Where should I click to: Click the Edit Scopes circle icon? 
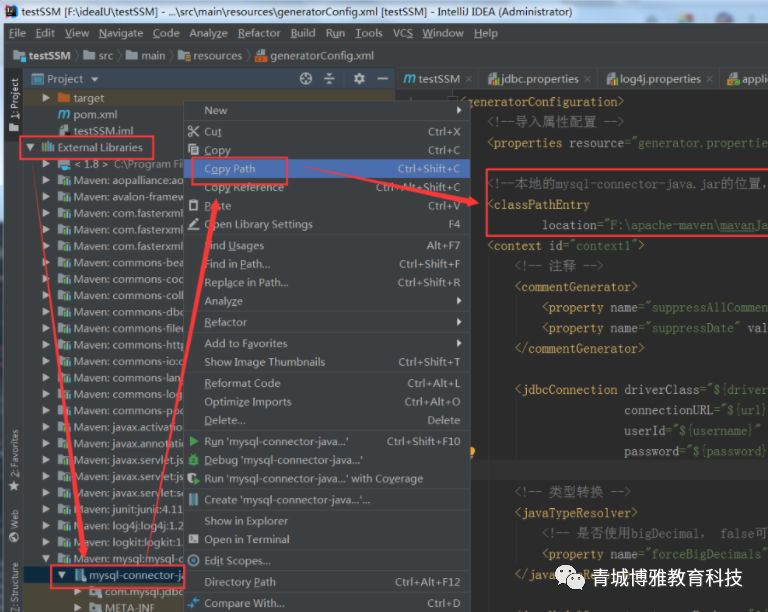193,560
